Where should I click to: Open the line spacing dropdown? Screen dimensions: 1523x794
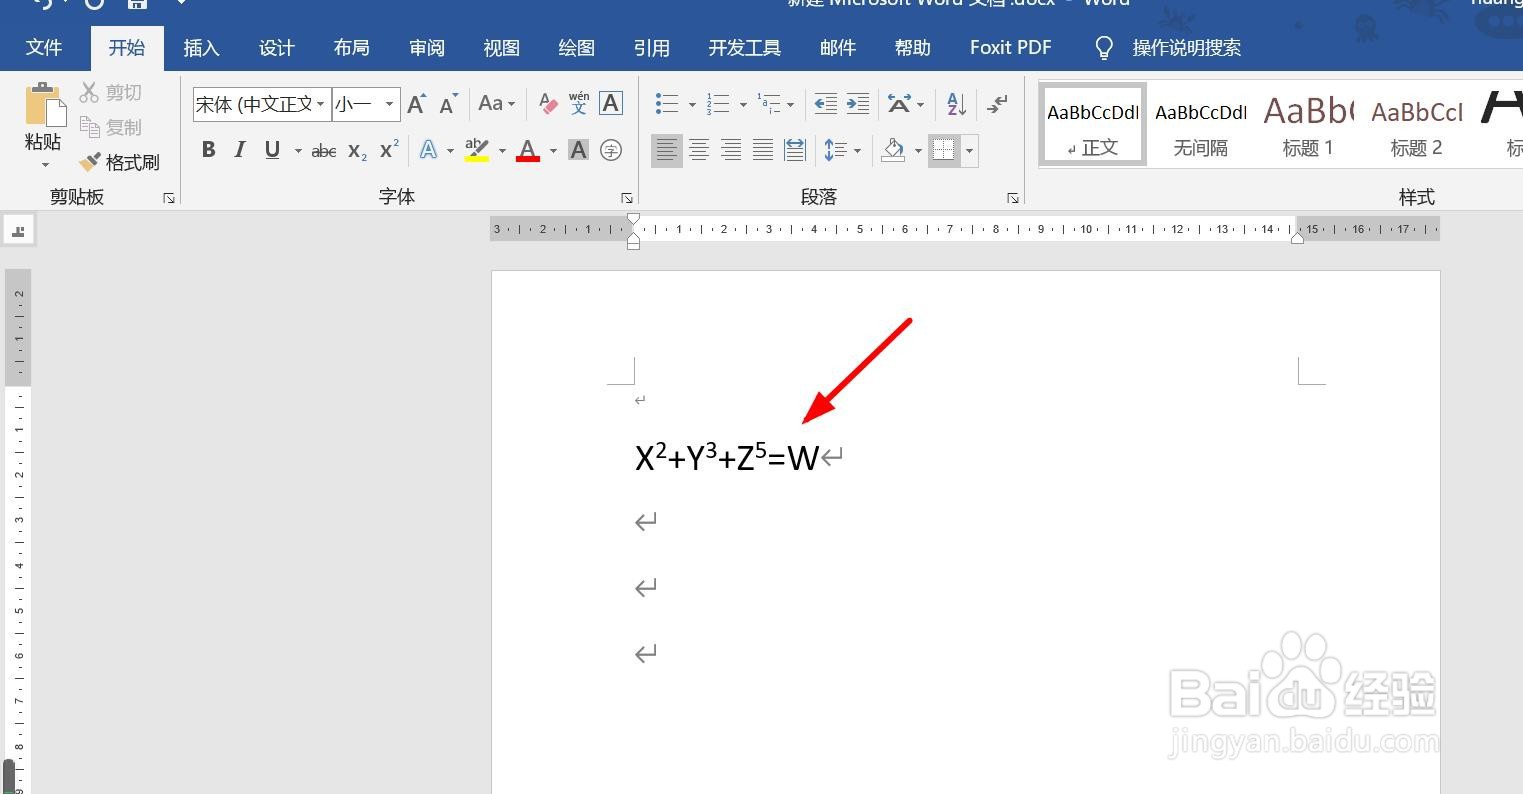click(857, 151)
